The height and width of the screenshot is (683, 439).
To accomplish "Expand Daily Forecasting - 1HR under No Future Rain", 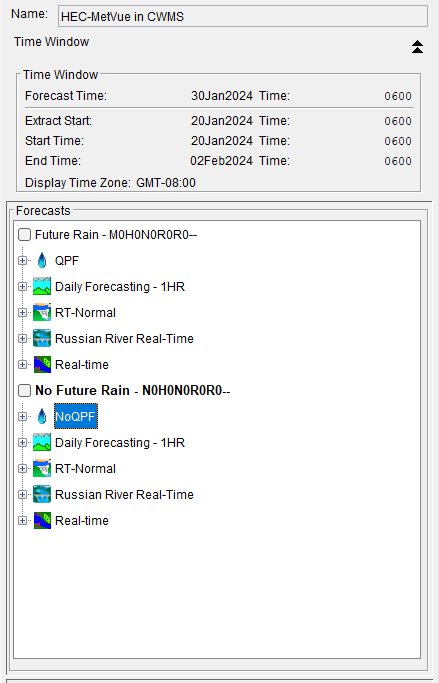I will [x=22, y=442].
